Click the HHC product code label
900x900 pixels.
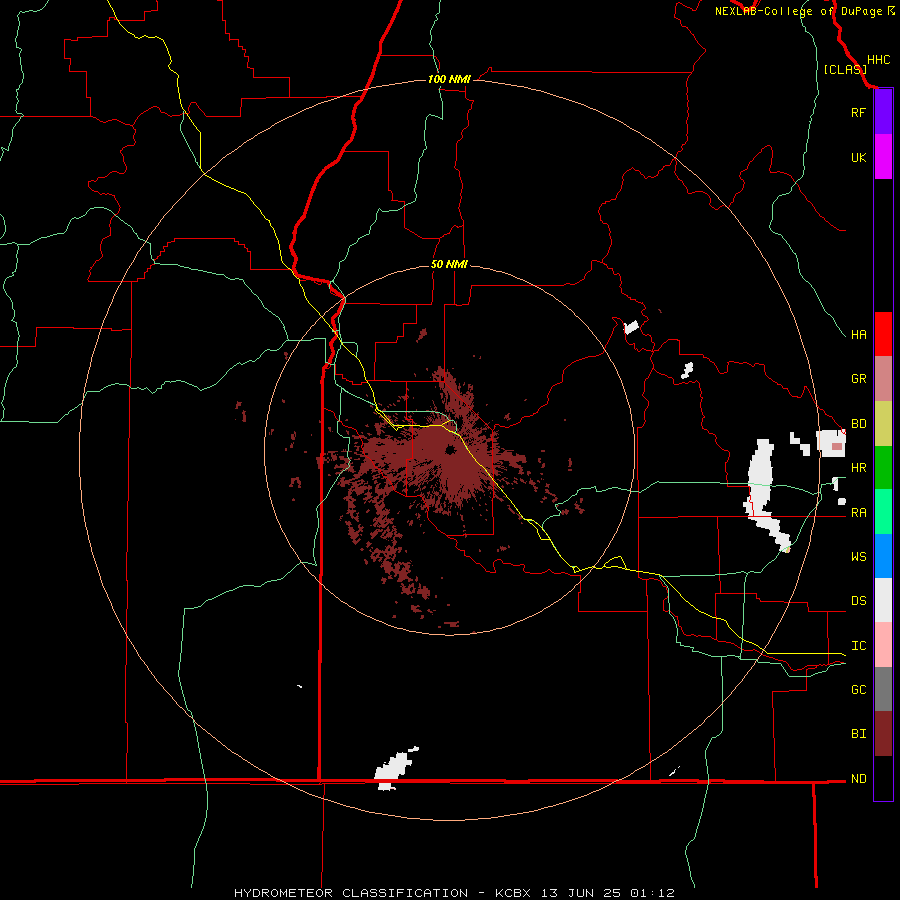[x=878, y=60]
